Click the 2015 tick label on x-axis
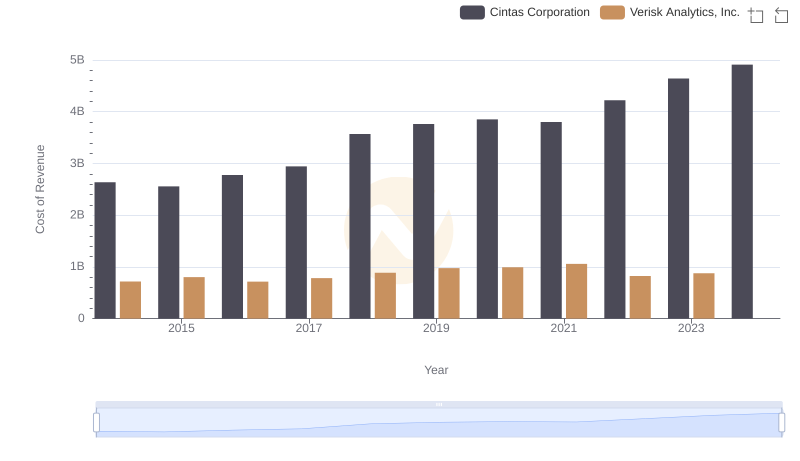The image size is (800, 461). 182,328
